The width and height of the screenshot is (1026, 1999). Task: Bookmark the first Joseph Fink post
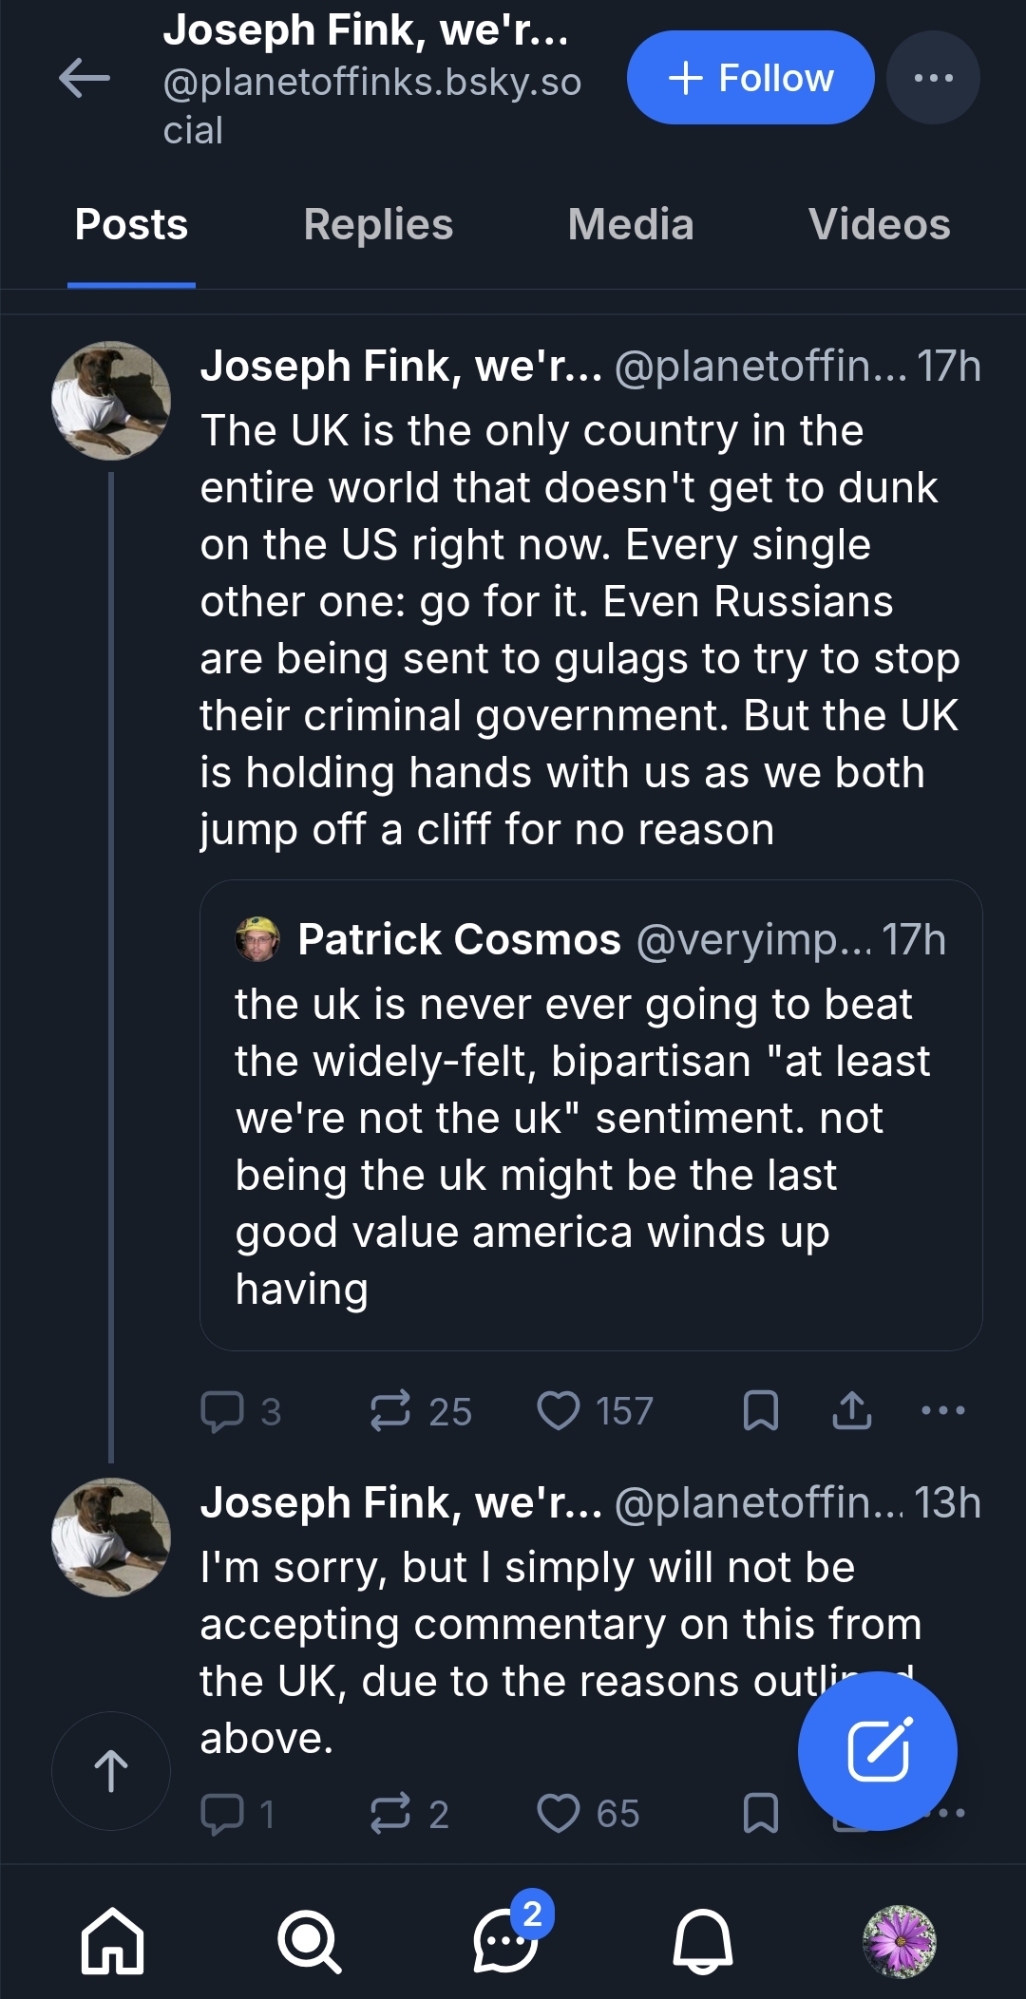click(x=761, y=1411)
